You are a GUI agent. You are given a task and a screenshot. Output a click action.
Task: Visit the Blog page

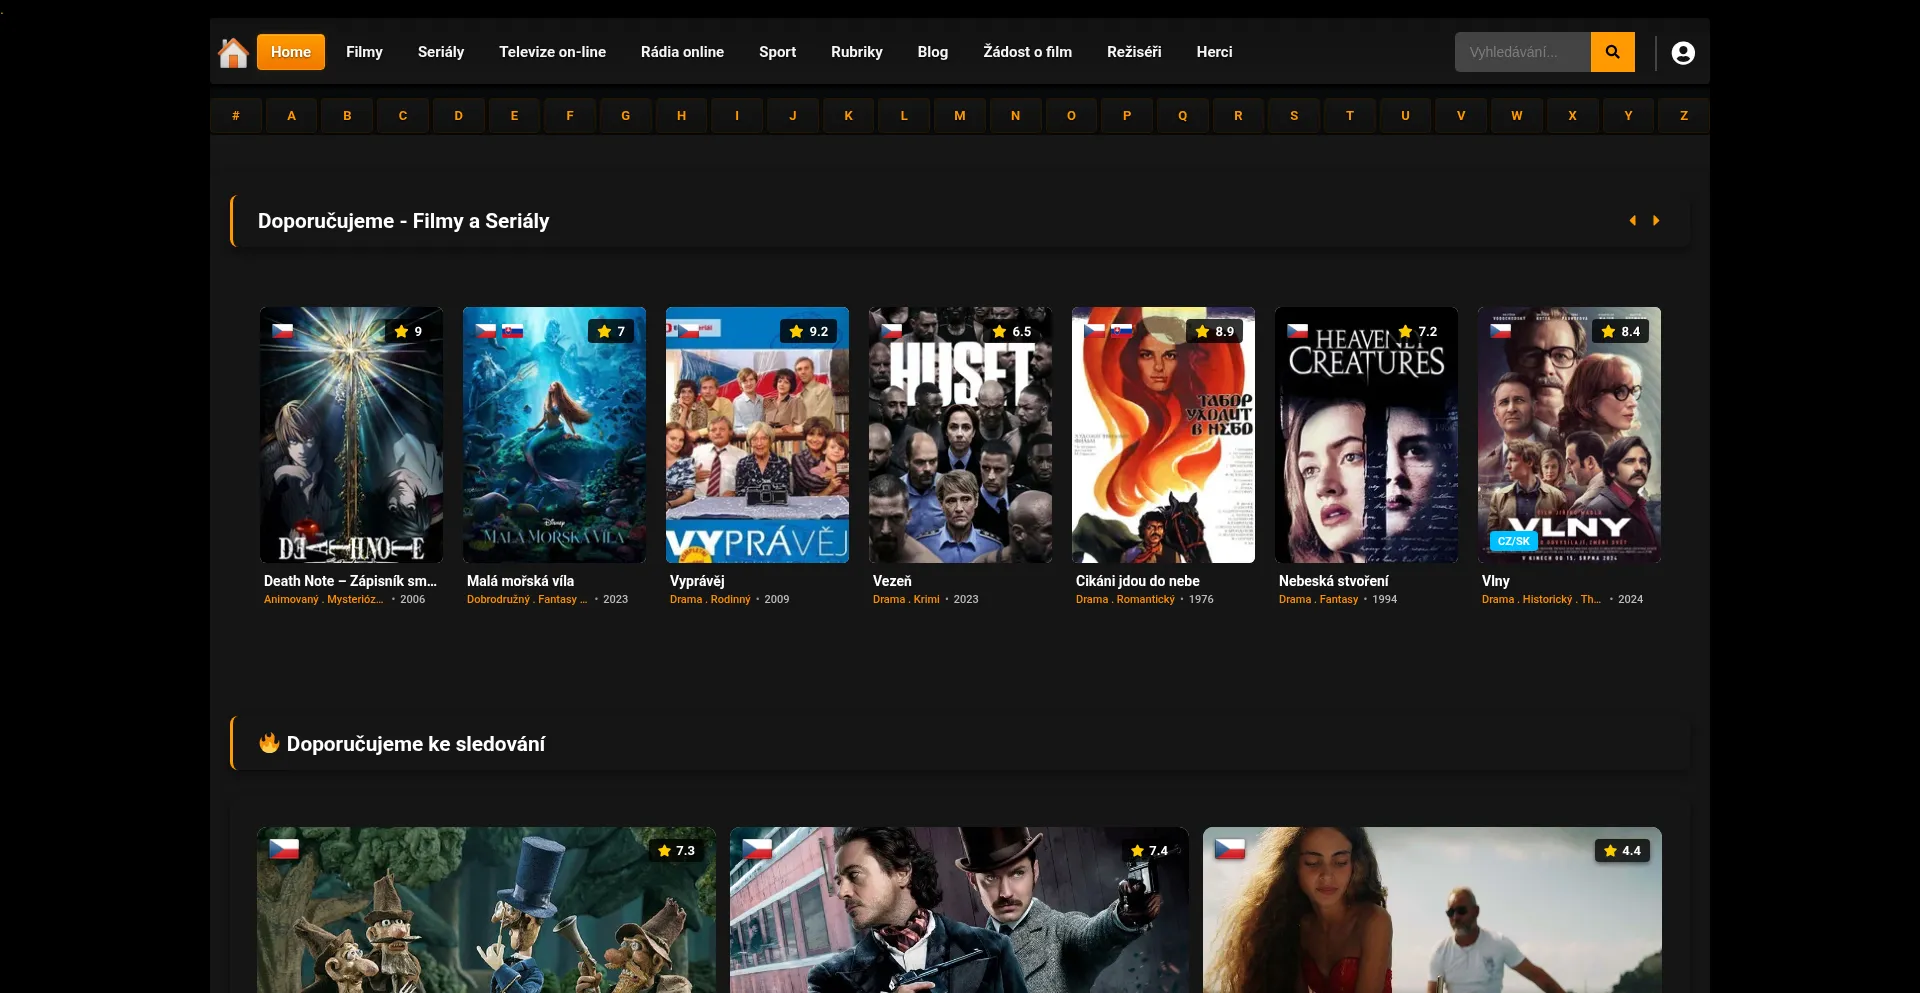pos(933,52)
